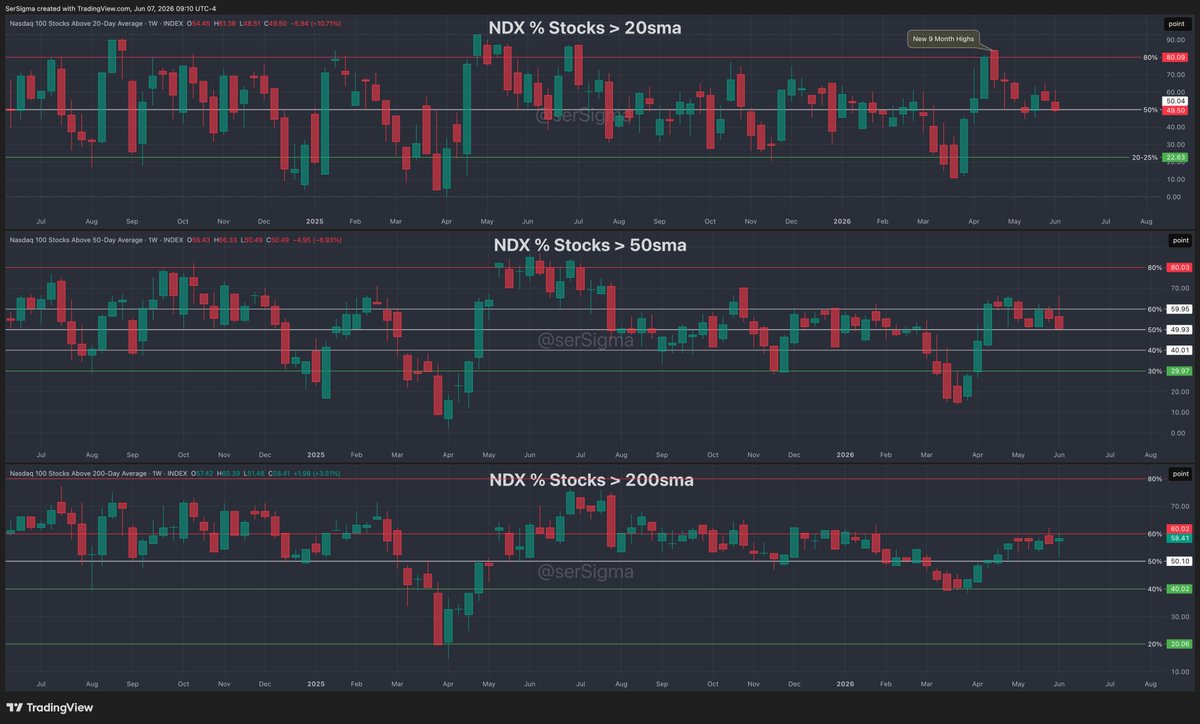
Task: Select the 'NDX % Stocks > 20sma' title text
Action: (585, 28)
